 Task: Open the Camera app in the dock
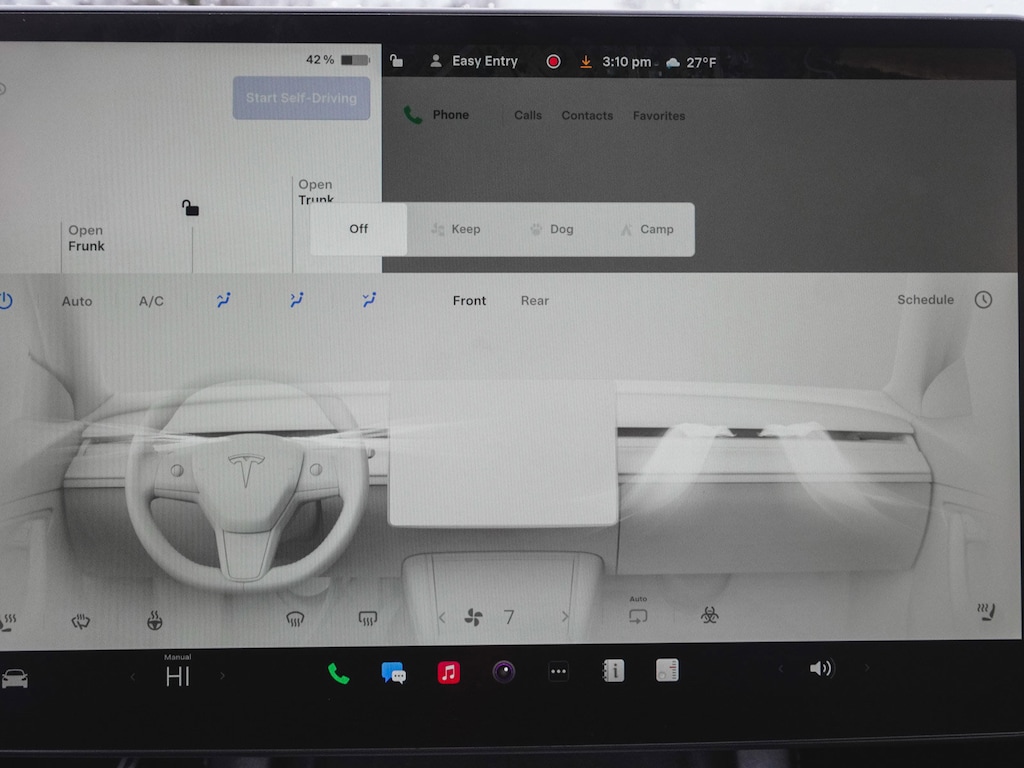pyautogui.click(x=504, y=672)
